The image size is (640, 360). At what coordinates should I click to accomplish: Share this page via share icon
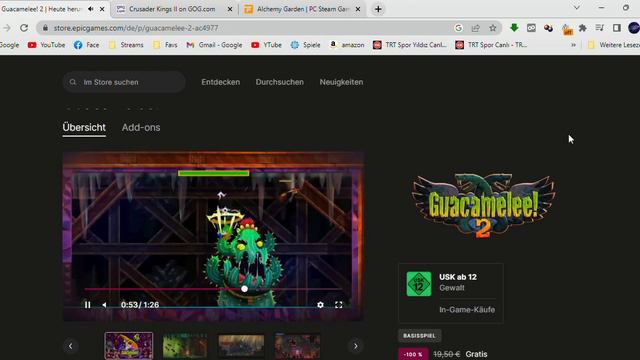pos(476,28)
